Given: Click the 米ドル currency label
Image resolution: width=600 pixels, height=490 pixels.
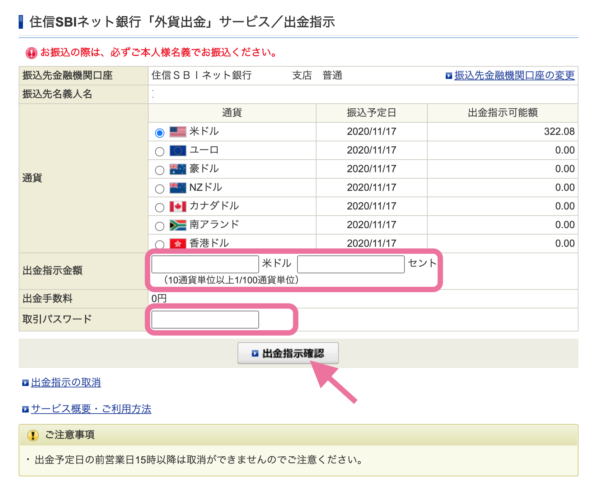Looking at the screenshot, I should pyautogui.click(x=204, y=132).
